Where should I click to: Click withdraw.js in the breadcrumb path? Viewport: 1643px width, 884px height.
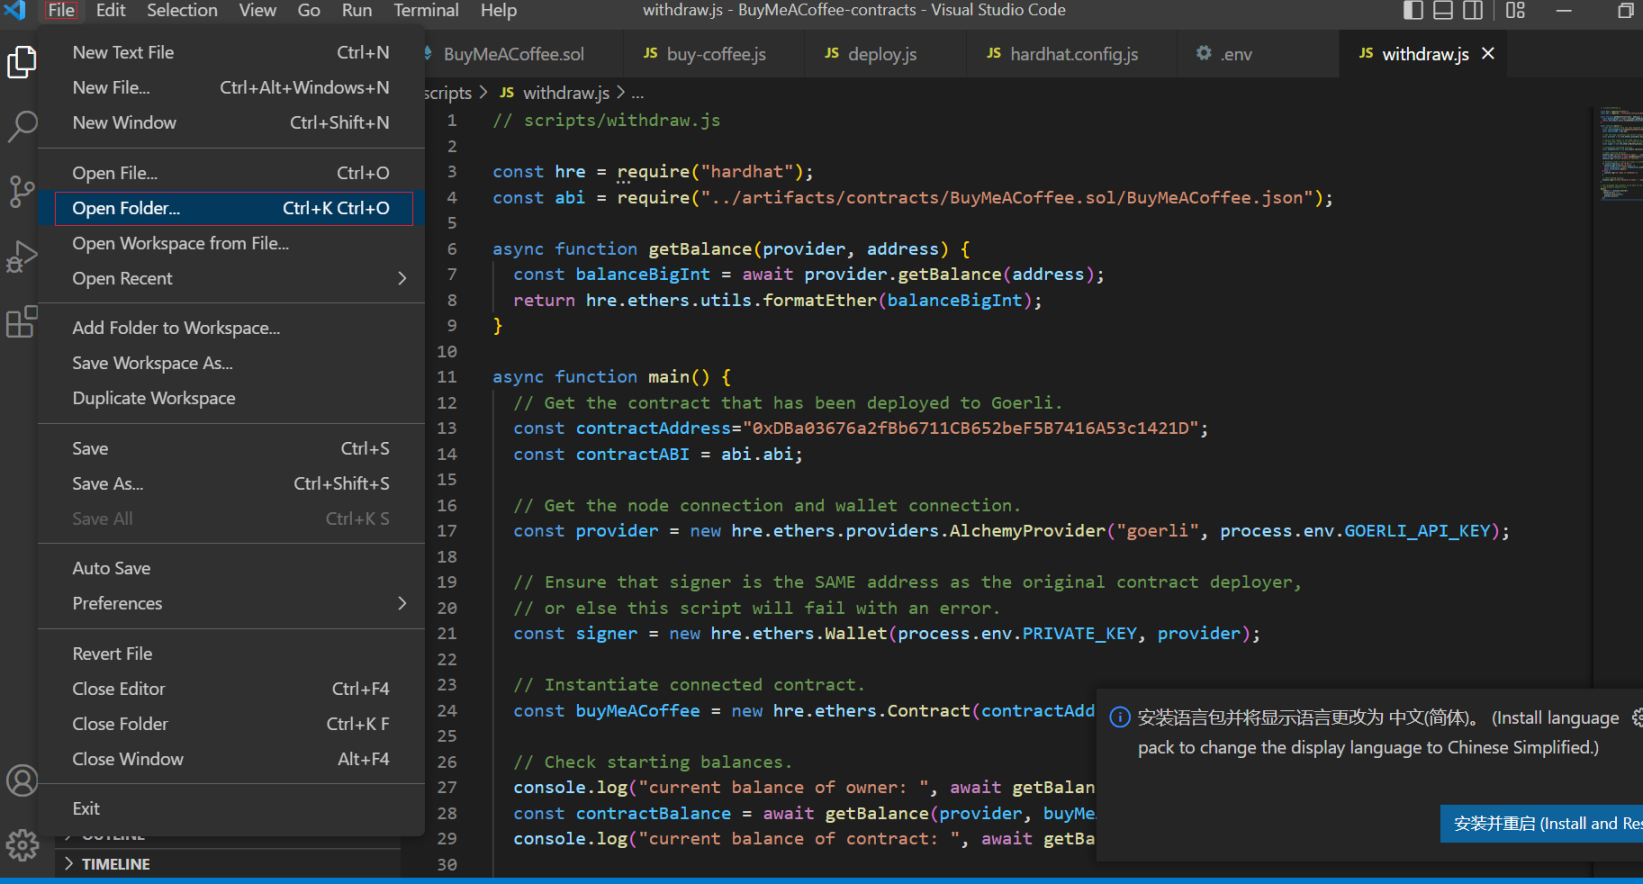[x=565, y=93]
